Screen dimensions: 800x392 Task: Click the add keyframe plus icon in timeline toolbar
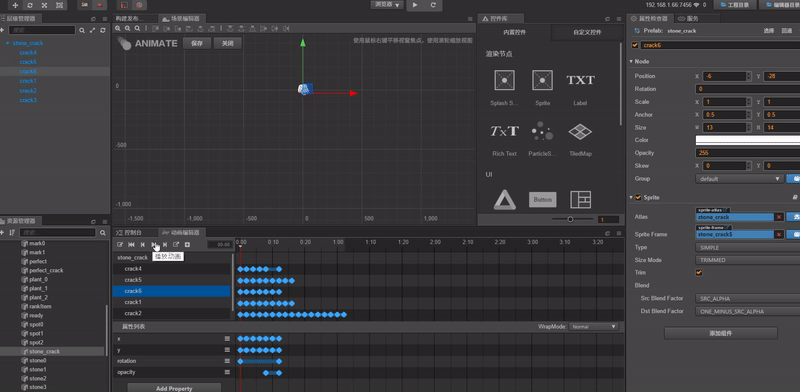coord(187,244)
